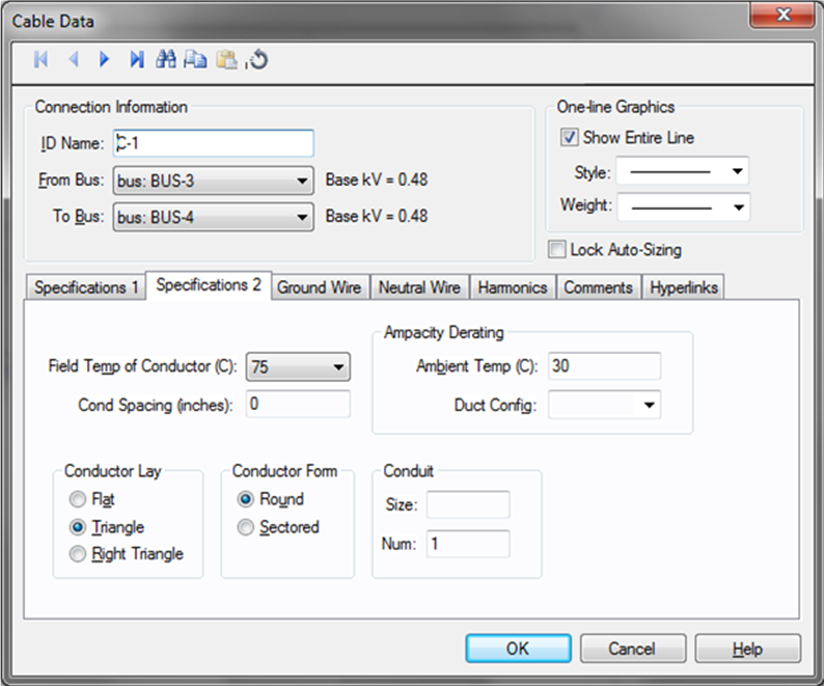
Task: Click the Ambient Temp input field
Action: [603, 366]
